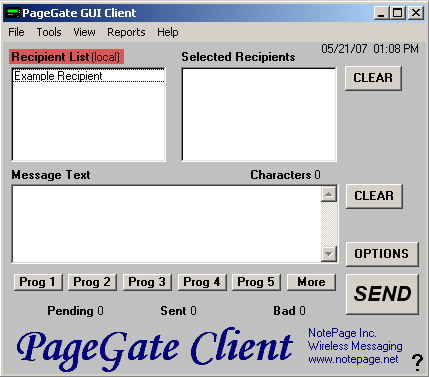Clear the message text
This screenshot has height=377, width=429.
(374, 196)
